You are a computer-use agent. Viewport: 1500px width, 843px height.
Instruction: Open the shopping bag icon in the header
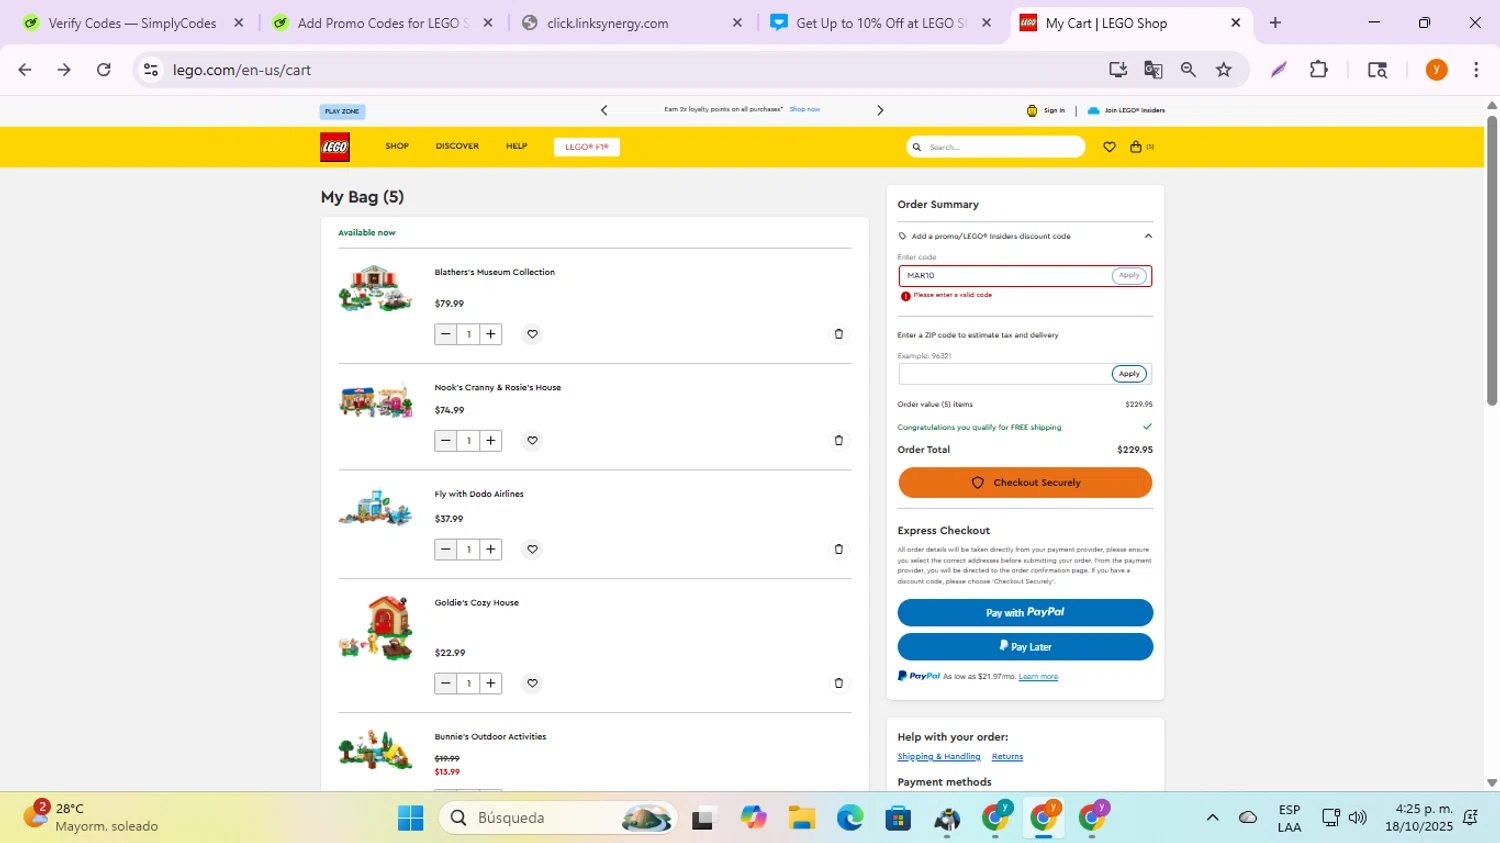click(x=1136, y=147)
